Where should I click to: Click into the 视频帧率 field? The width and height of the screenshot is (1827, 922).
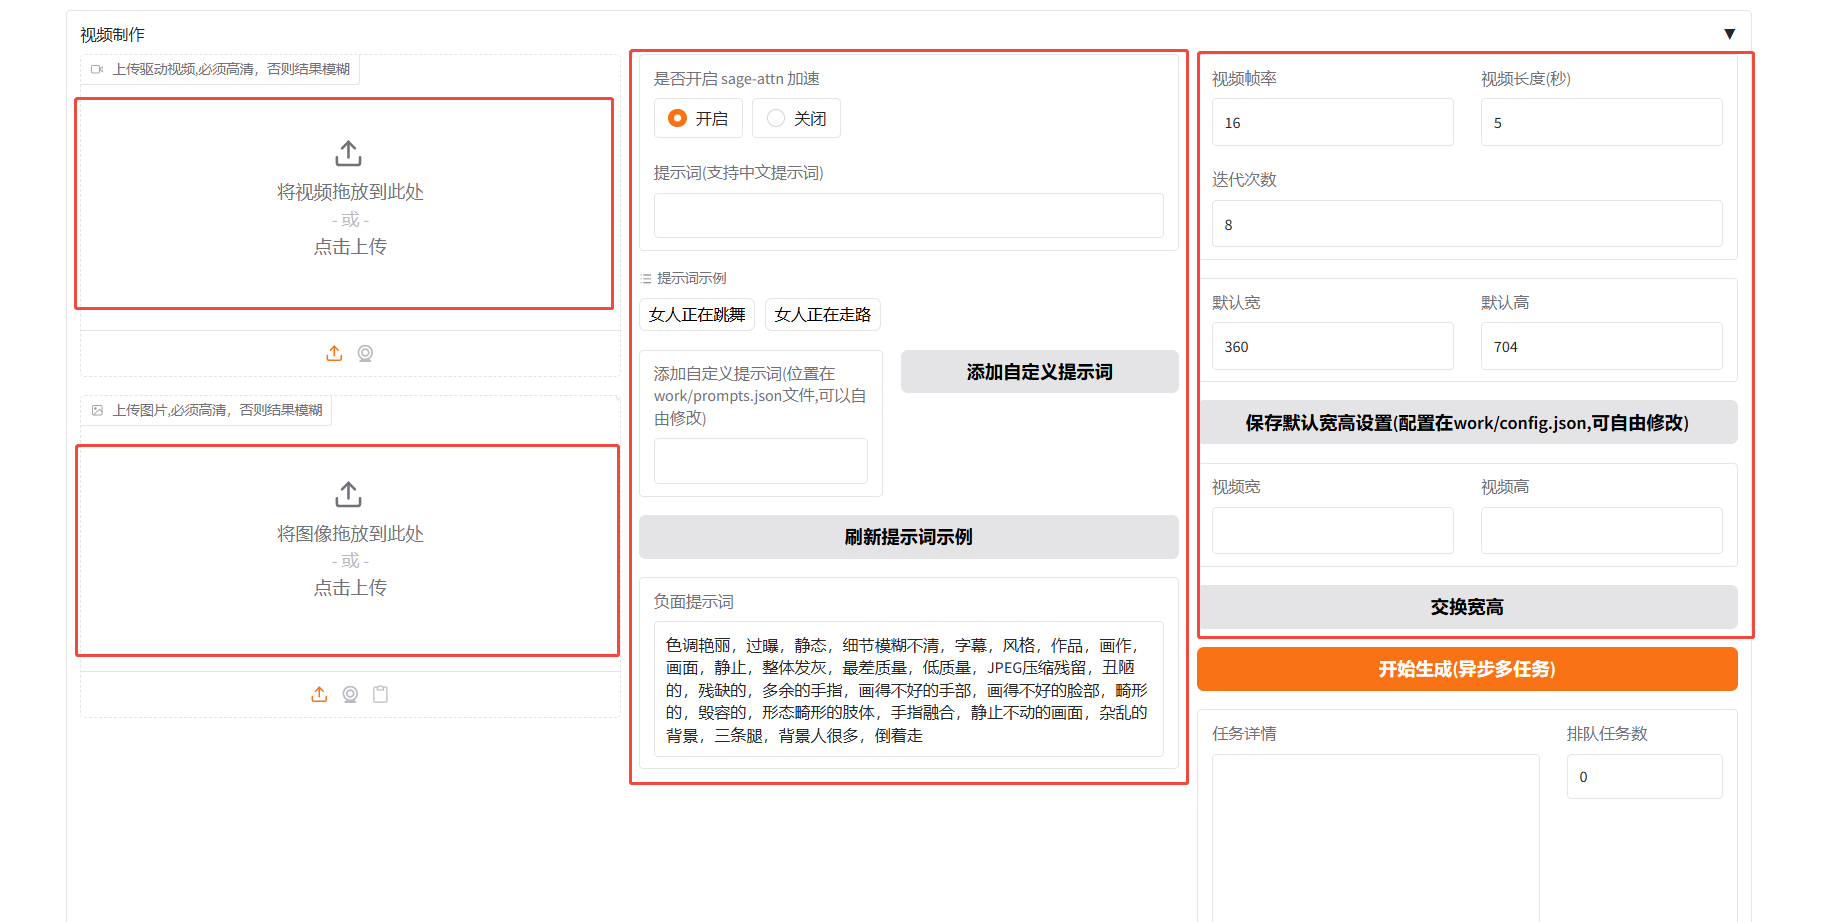(x=1332, y=122)
